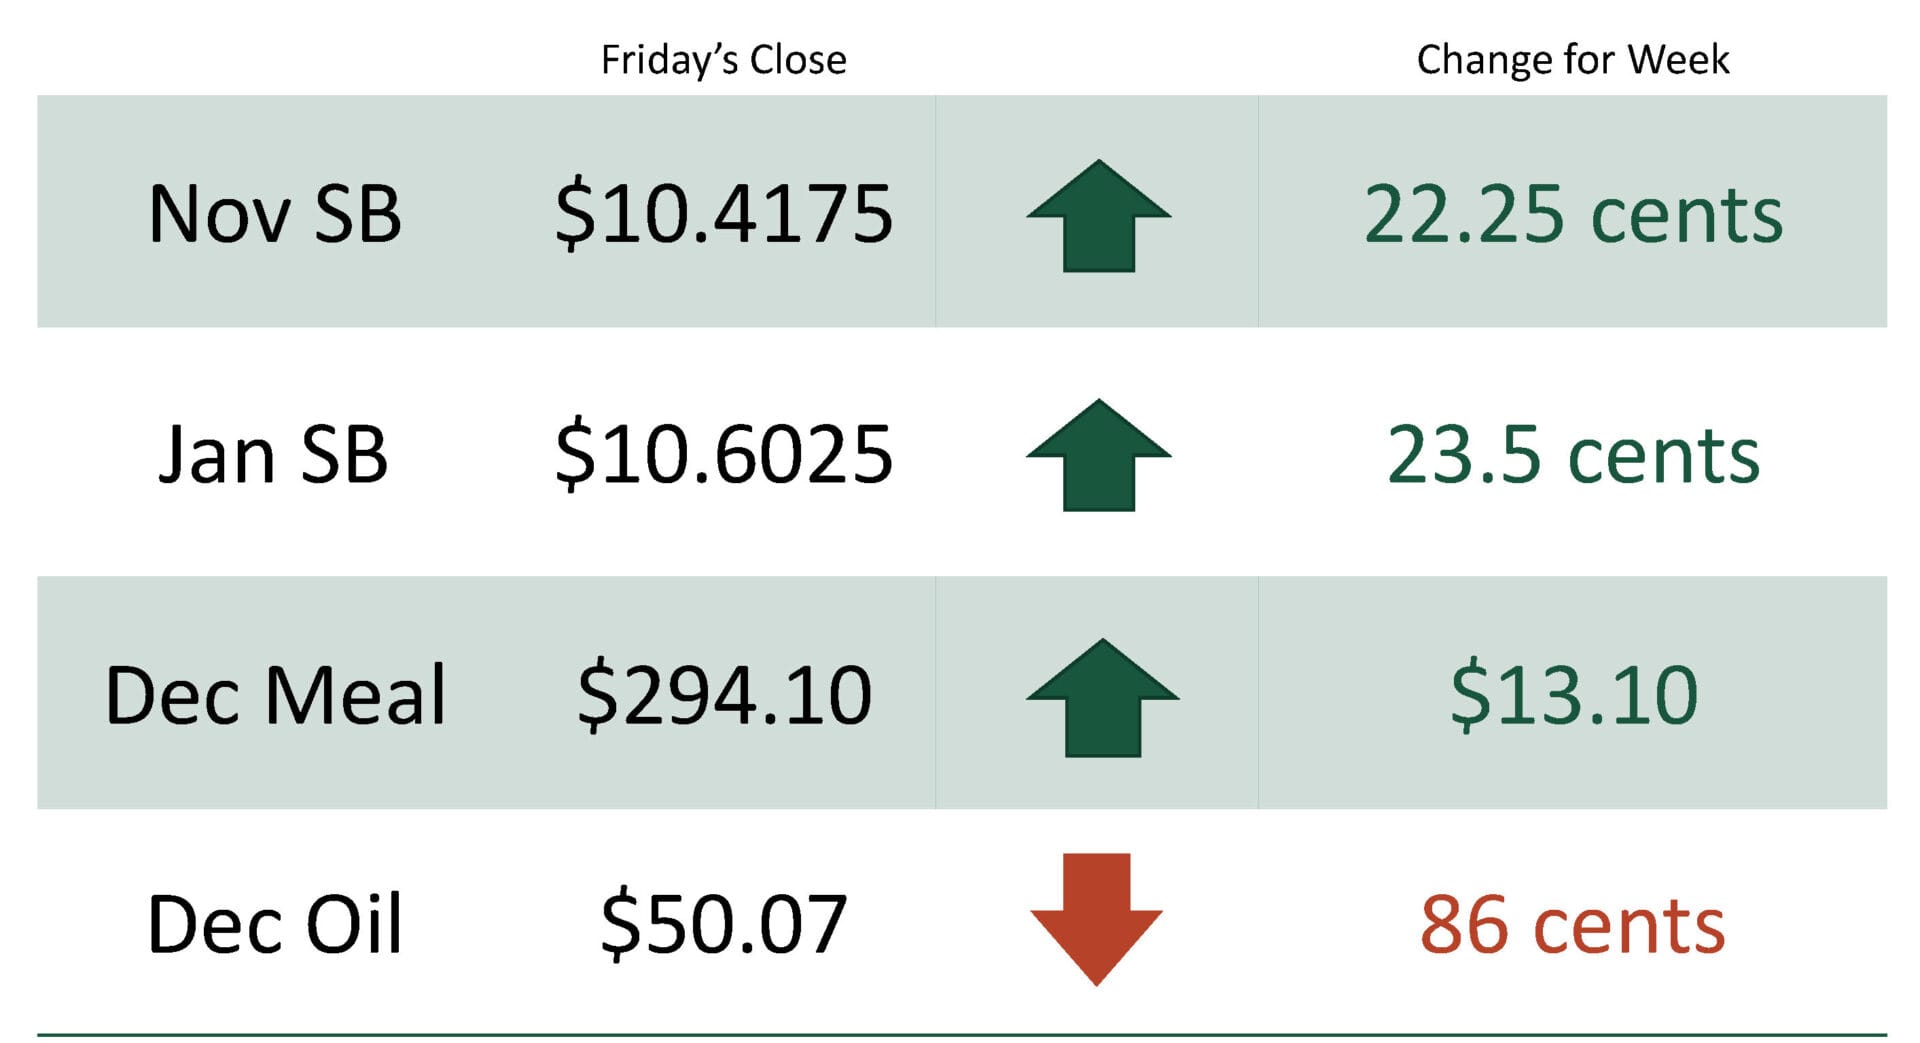The width and height of the screenshot is (1920, 1043).
Task: Click the $10.4175 closing price
Action: tap(723, 214)
